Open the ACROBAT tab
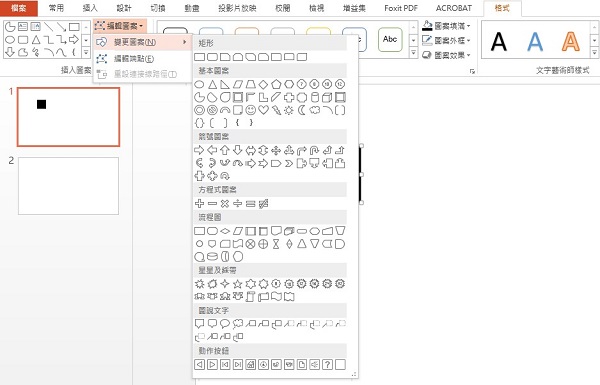 [453, 8]
